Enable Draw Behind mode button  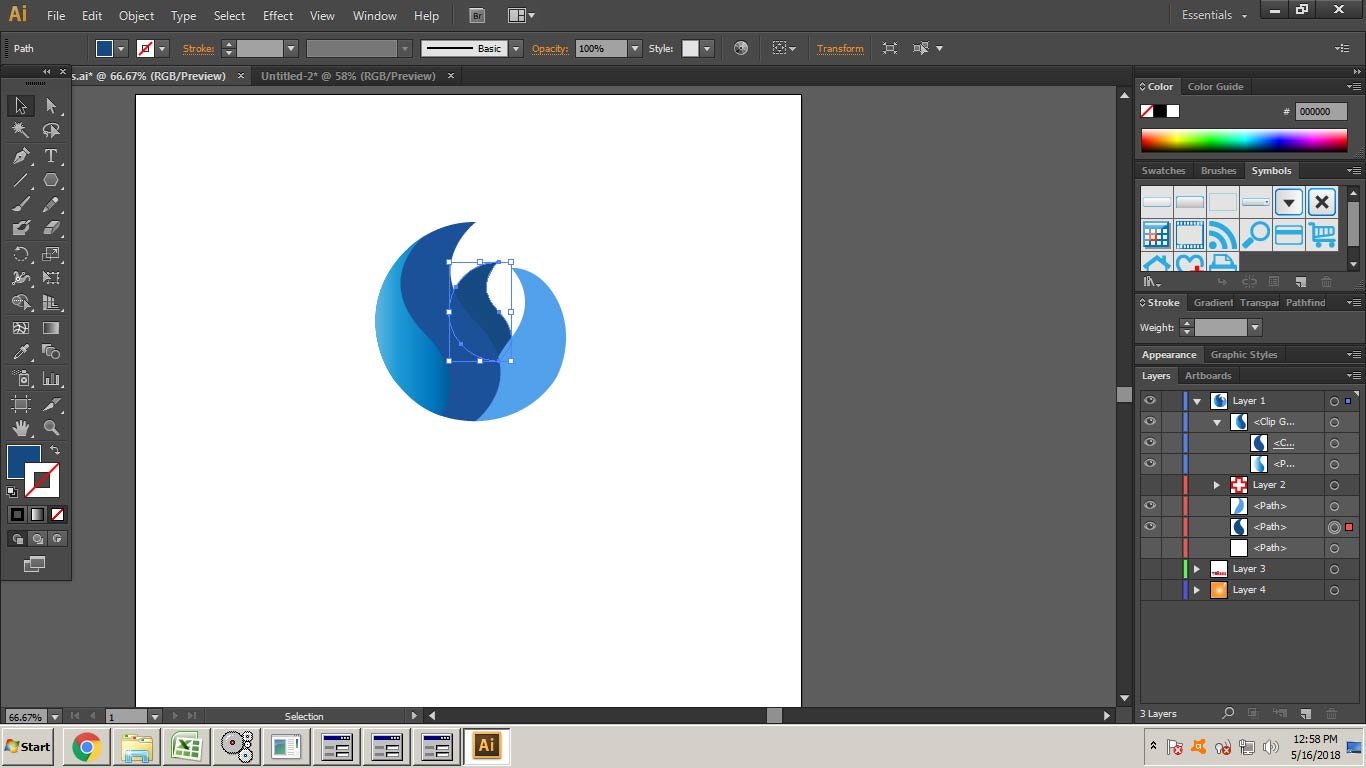pos(37,539)
